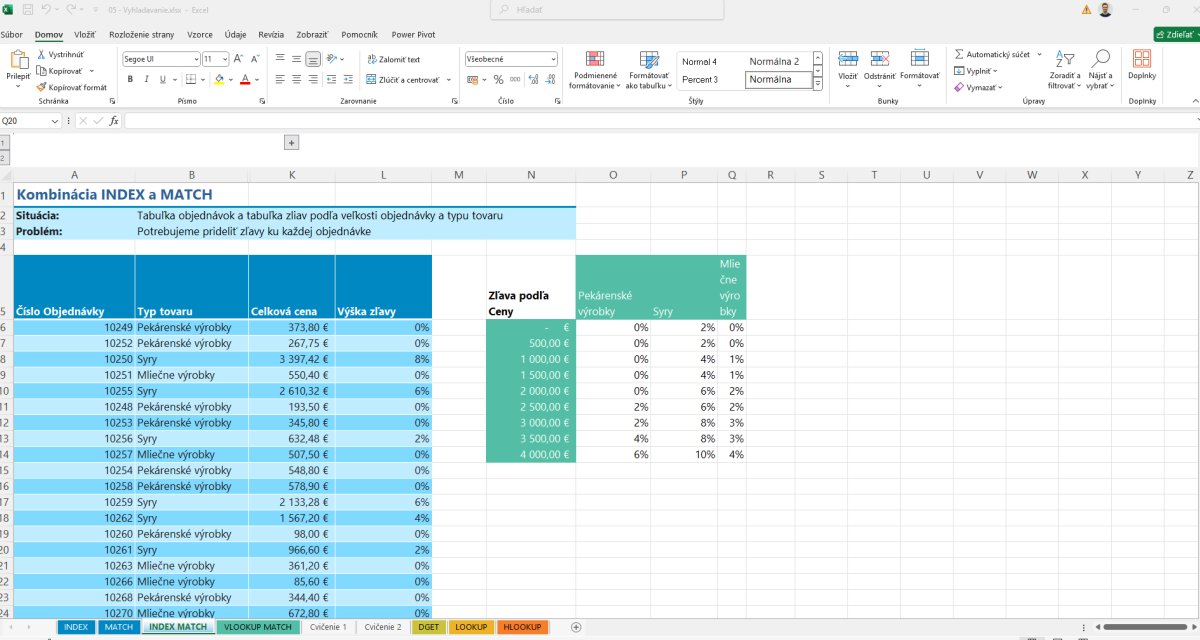Expand the grouped columns with plus button
1200x640 pixels.
[292, 143]
